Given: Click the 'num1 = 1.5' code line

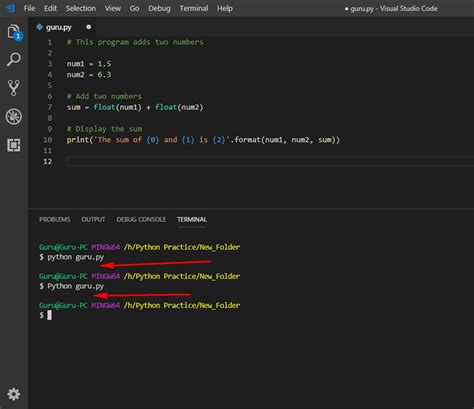Looking at the screenshot, I should point(89,64).
